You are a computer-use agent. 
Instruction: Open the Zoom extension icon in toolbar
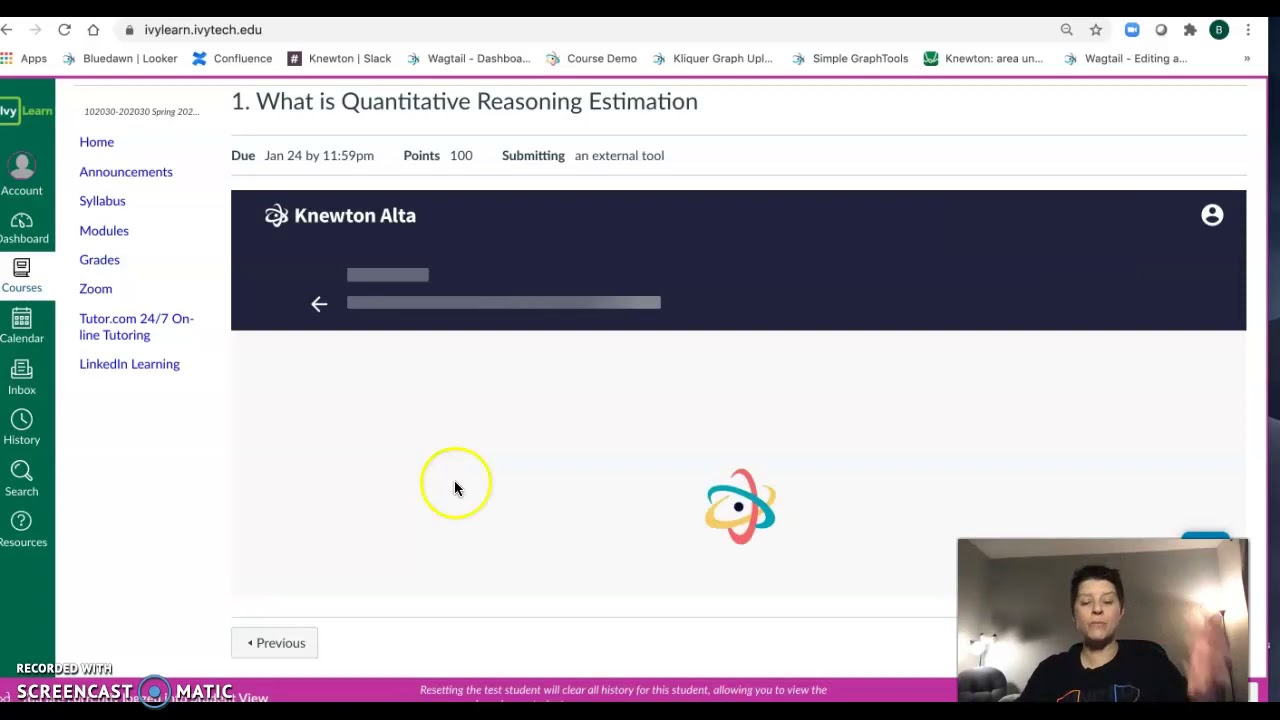[1132, 30]
